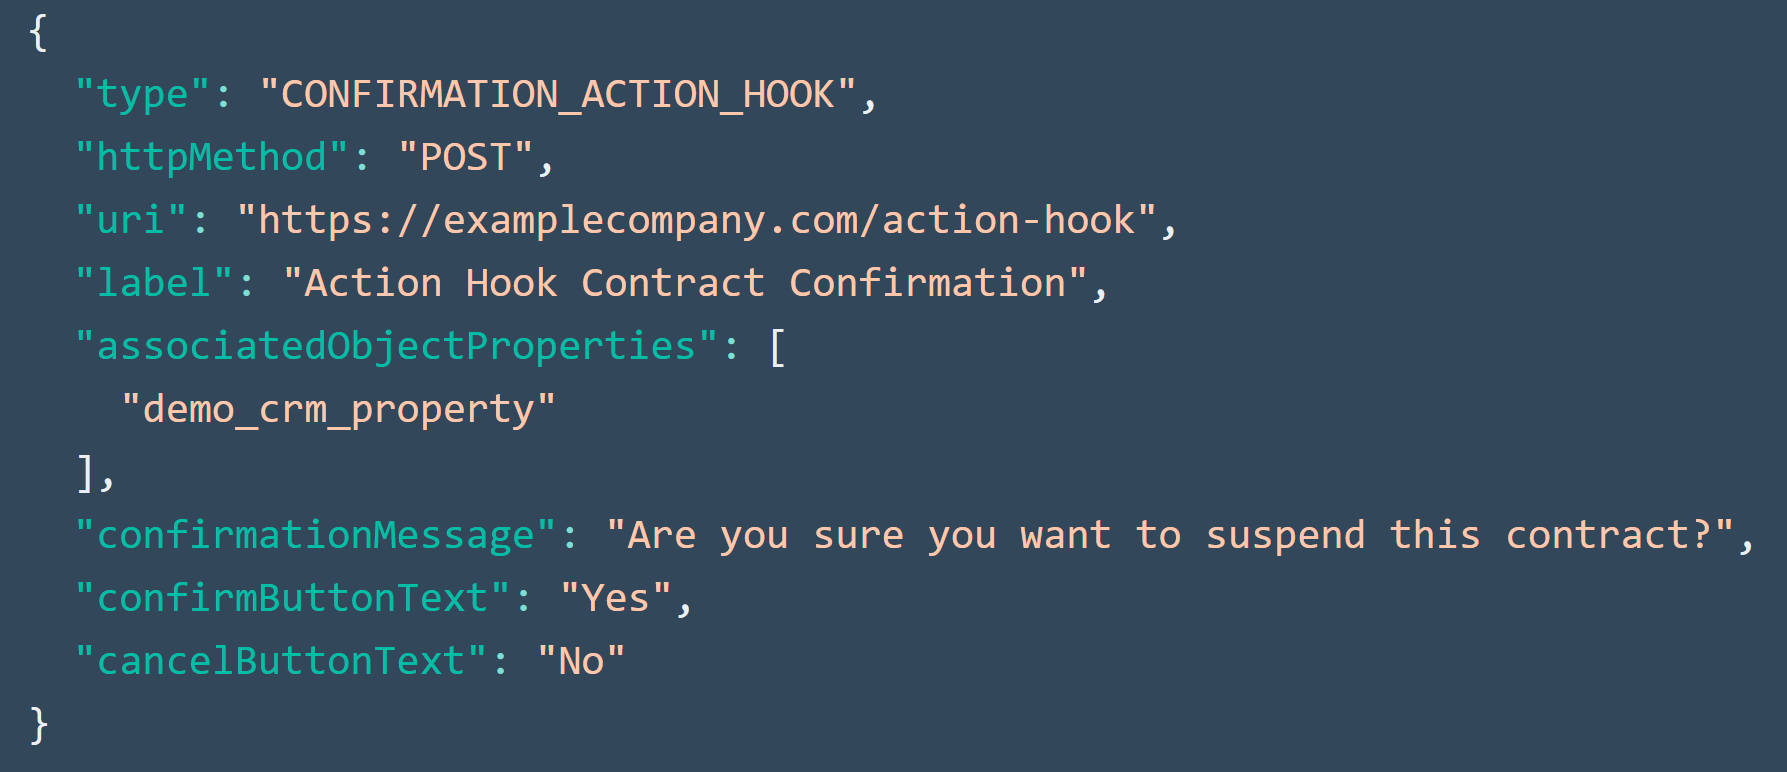Click the "confirmationMessage" key
The width and height of the screenshot is (1787, 772).
tap(315, 536)
